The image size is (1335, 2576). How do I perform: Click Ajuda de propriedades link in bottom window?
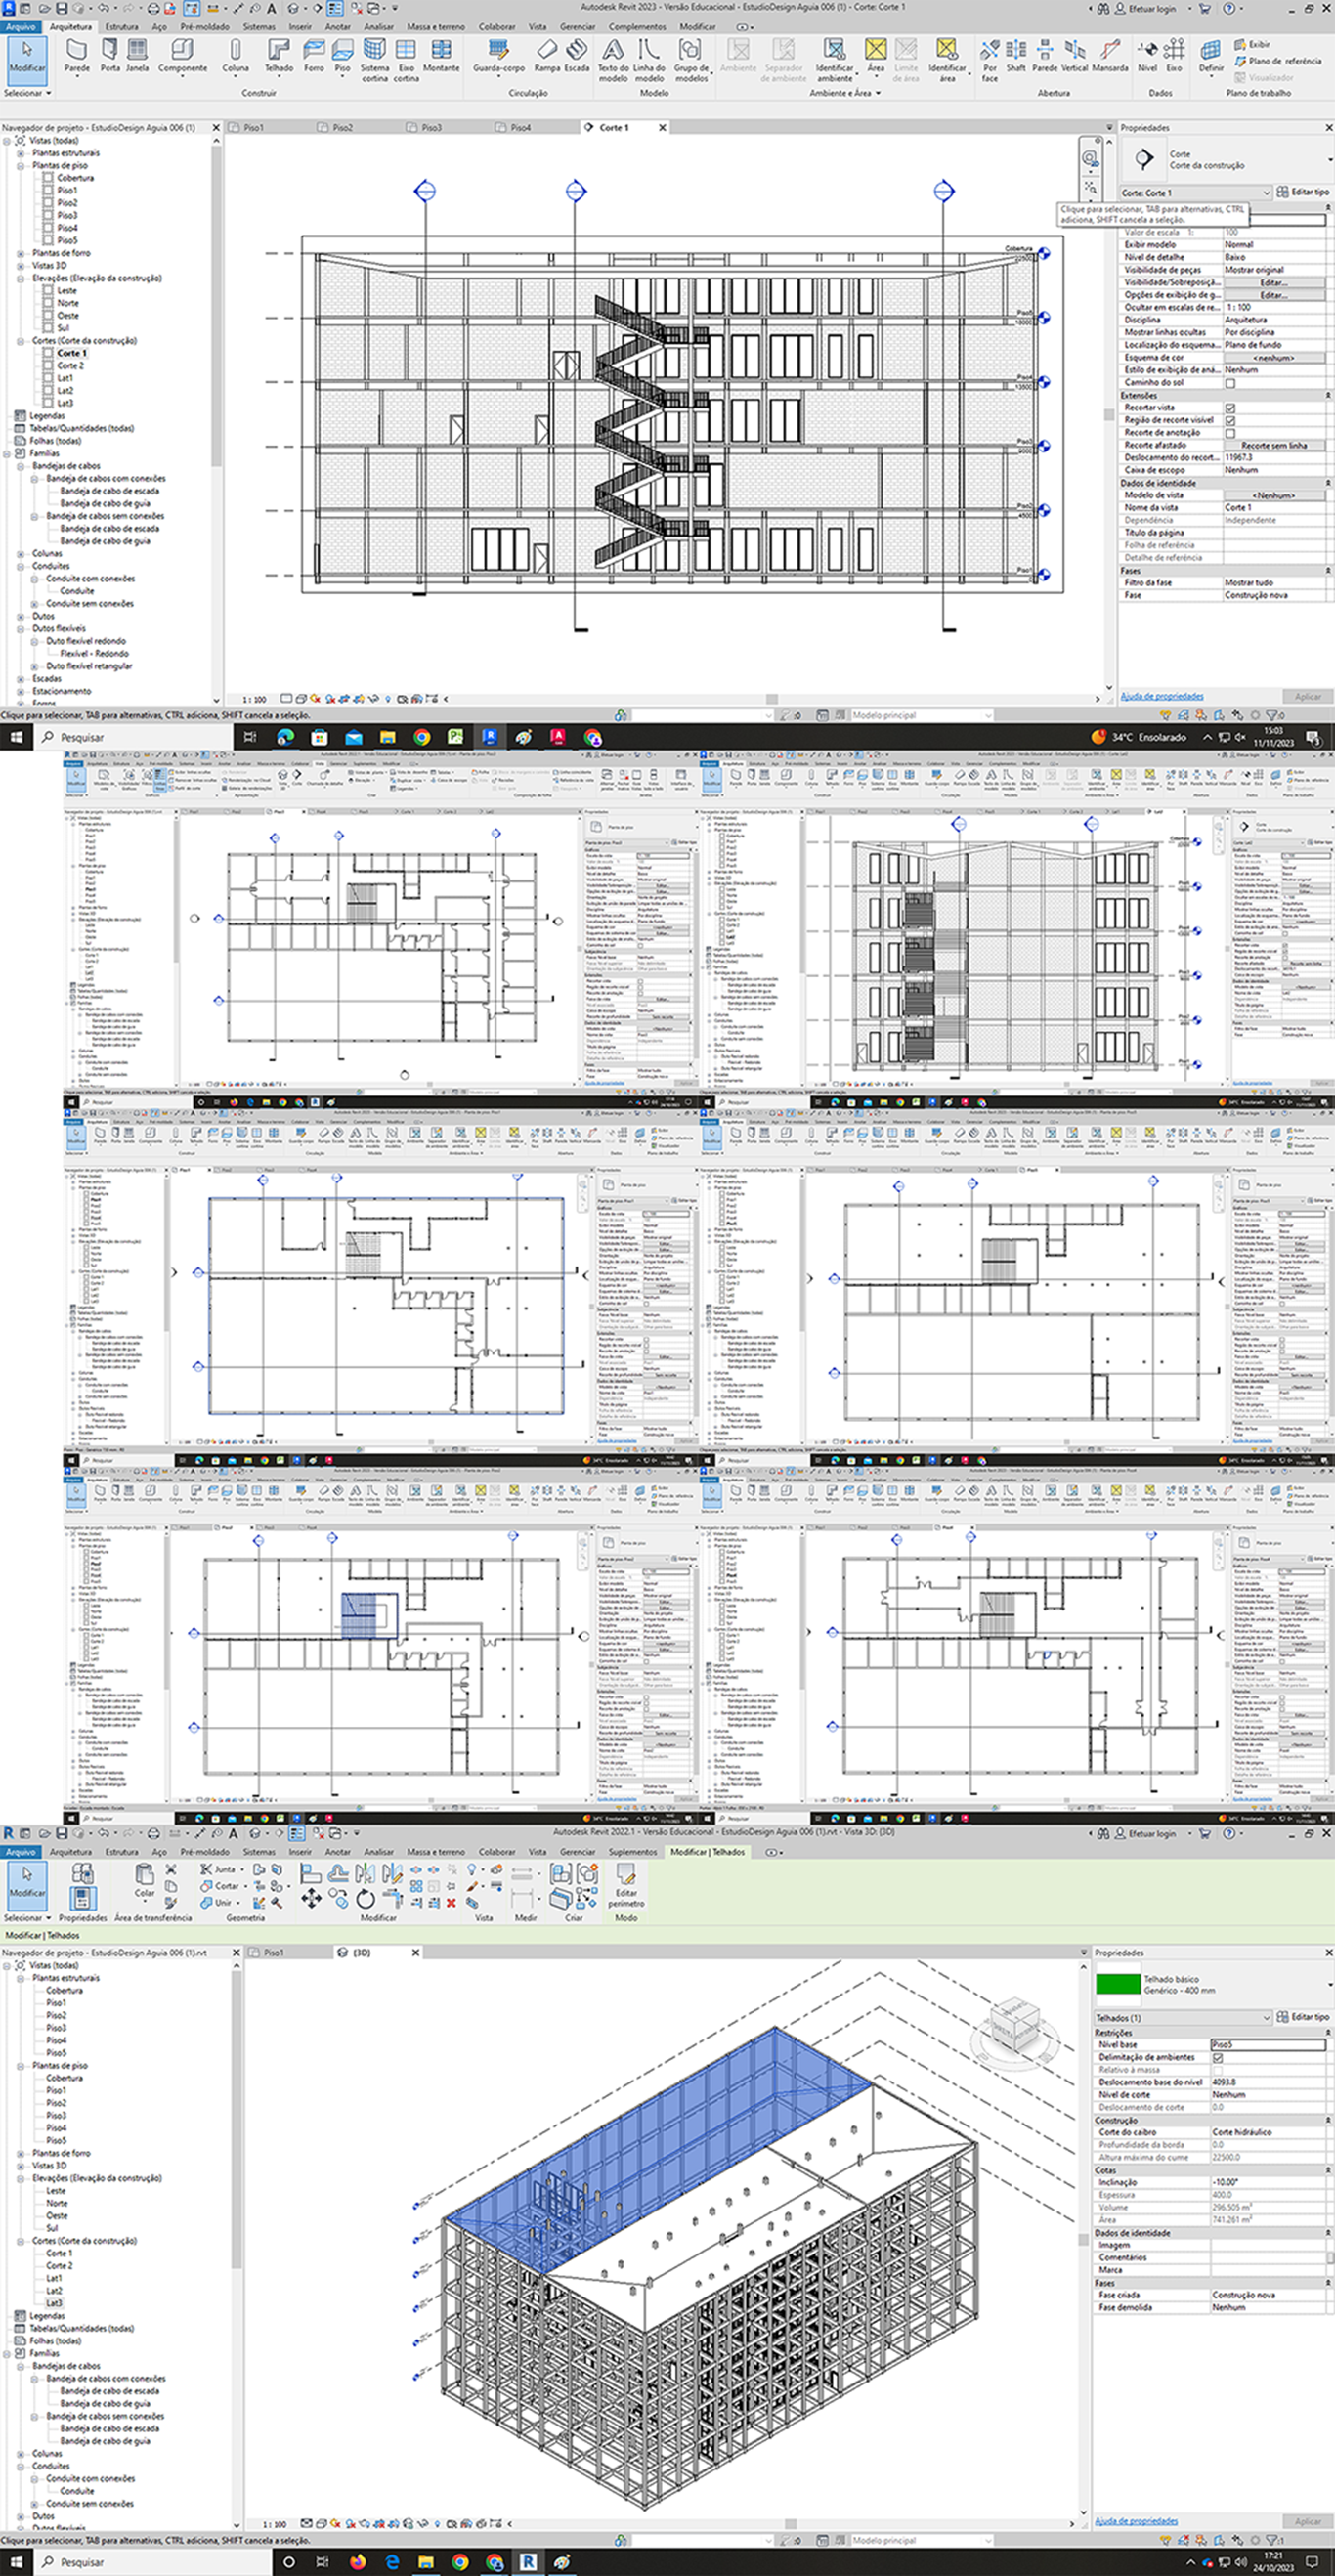[x=1136, y=2521]
